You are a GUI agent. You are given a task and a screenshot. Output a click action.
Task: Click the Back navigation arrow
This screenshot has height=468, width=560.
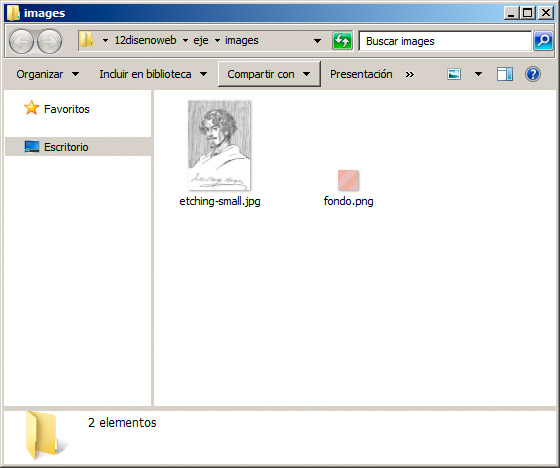(x=21, y=41)
